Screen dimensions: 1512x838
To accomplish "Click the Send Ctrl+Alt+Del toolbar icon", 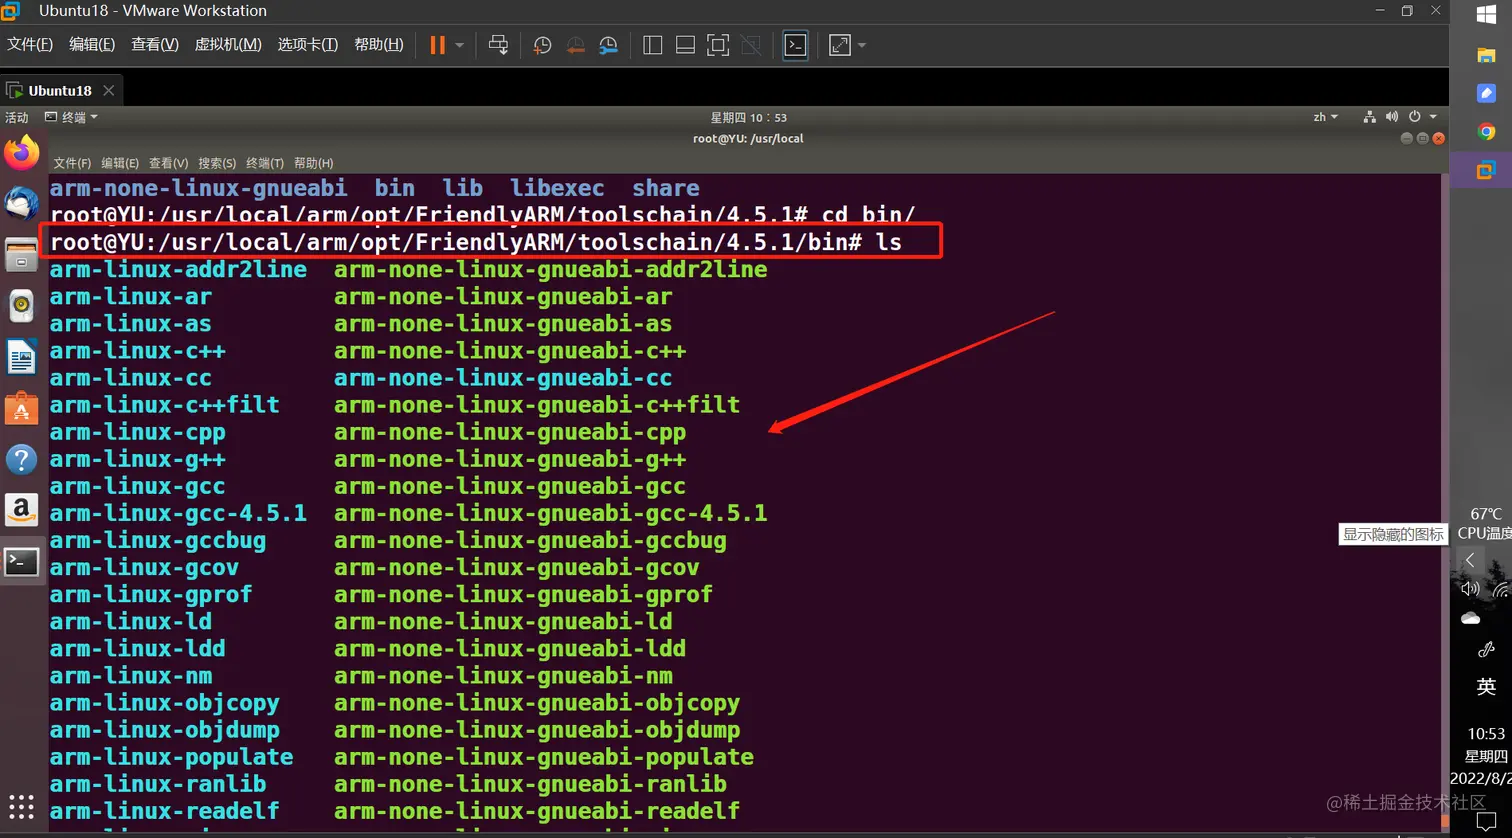I will point(498,45).
